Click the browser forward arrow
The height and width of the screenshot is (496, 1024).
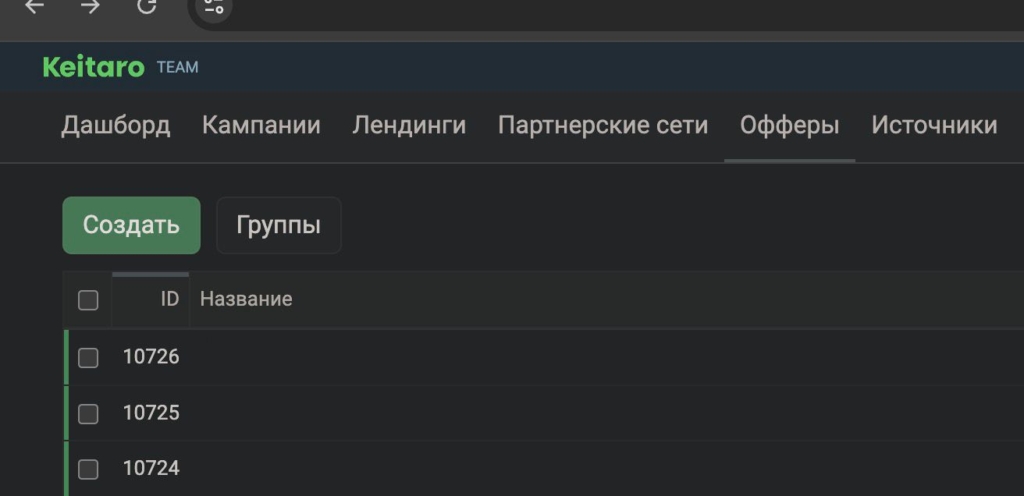click(x=90, y=6)
